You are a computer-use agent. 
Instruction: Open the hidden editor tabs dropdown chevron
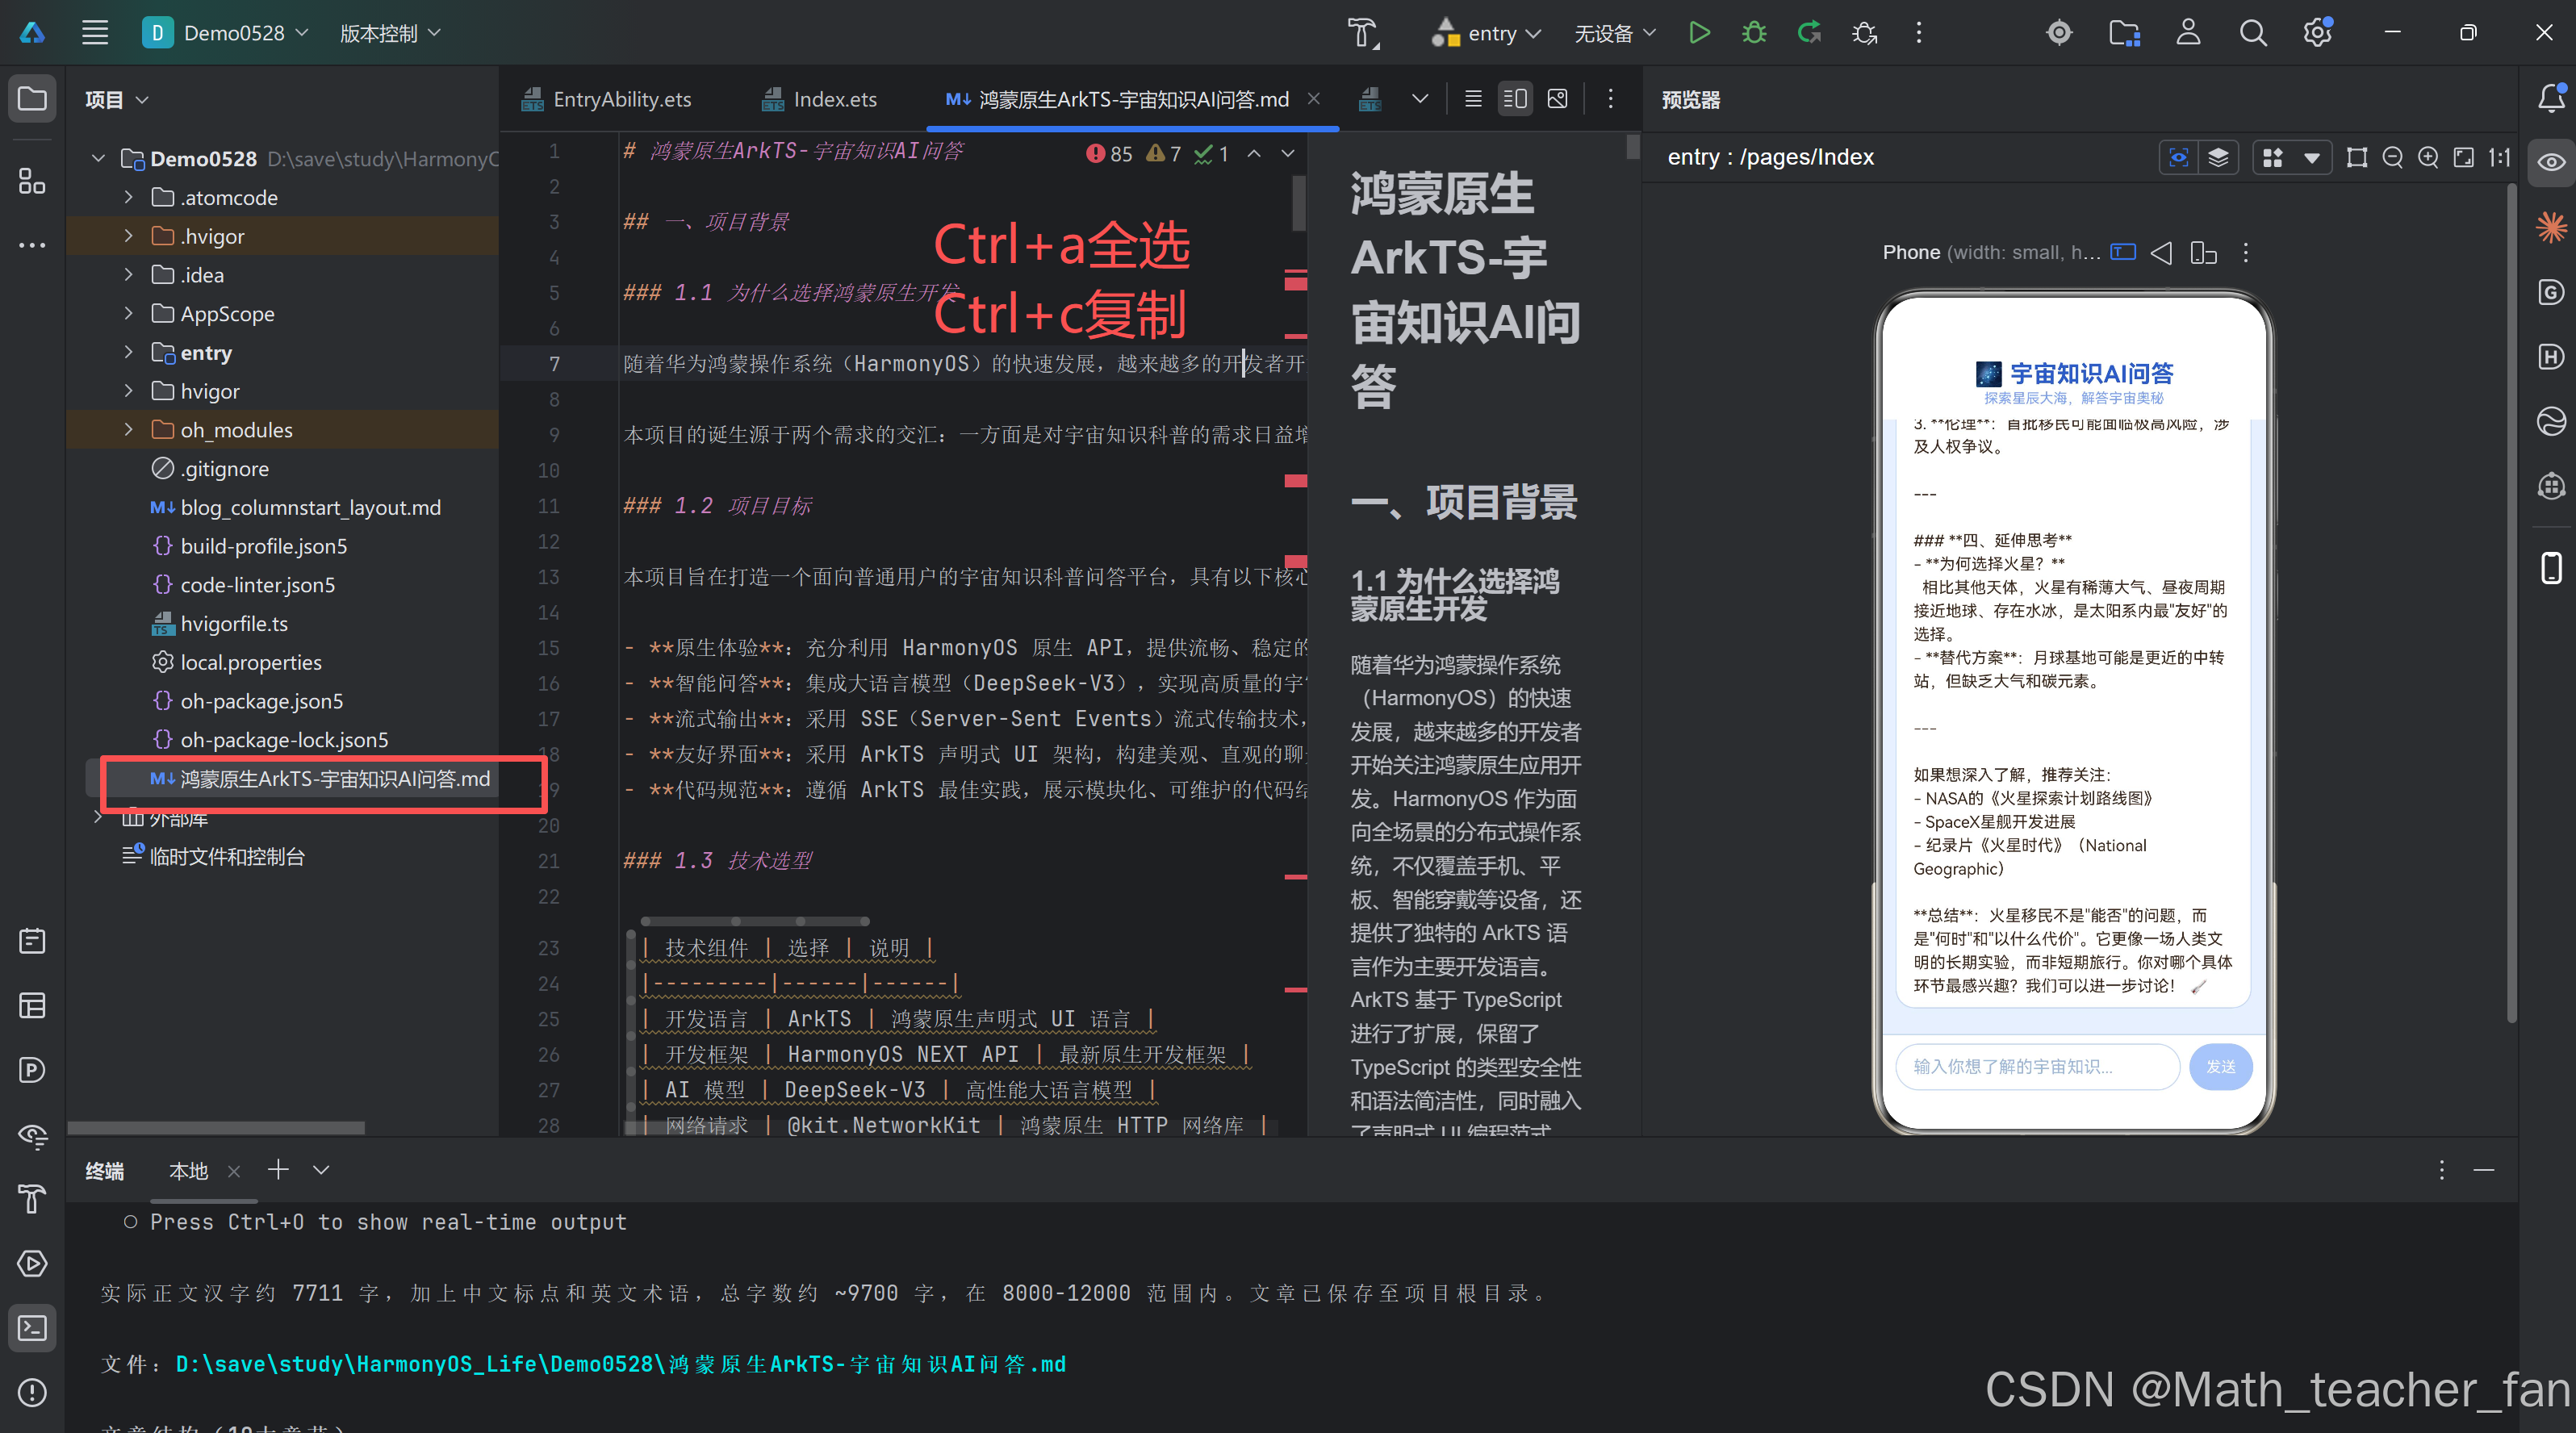(x=1419, y=98)
